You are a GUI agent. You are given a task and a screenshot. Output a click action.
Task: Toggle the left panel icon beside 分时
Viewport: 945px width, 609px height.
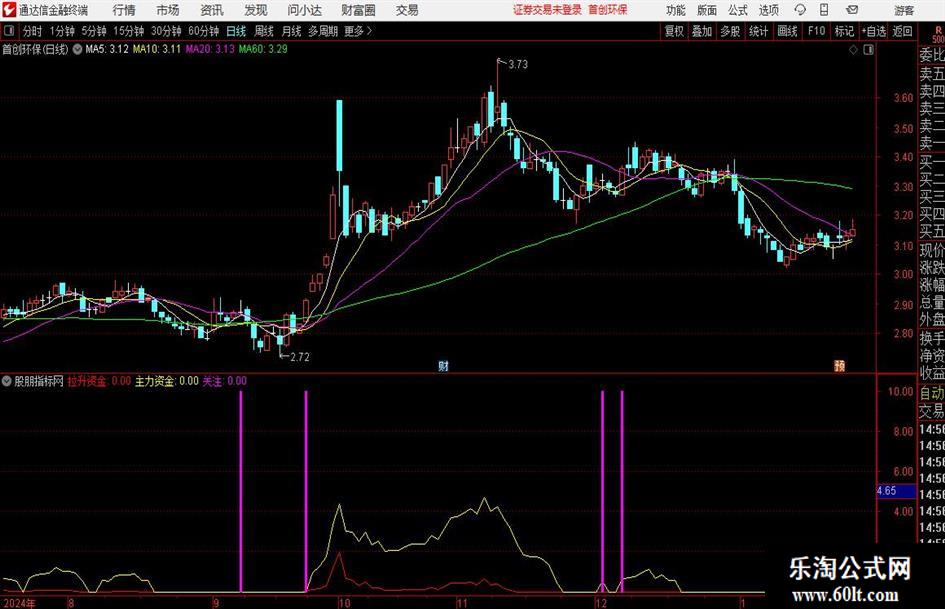point(8,31)
